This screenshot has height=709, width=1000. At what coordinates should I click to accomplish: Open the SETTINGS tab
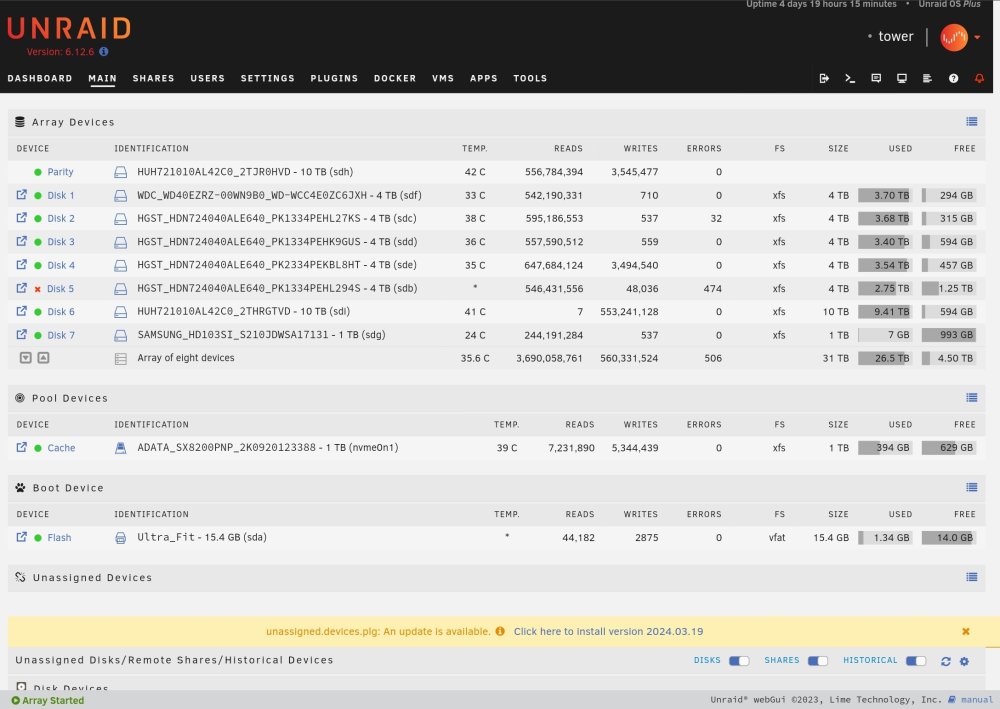tap(267, 78)
